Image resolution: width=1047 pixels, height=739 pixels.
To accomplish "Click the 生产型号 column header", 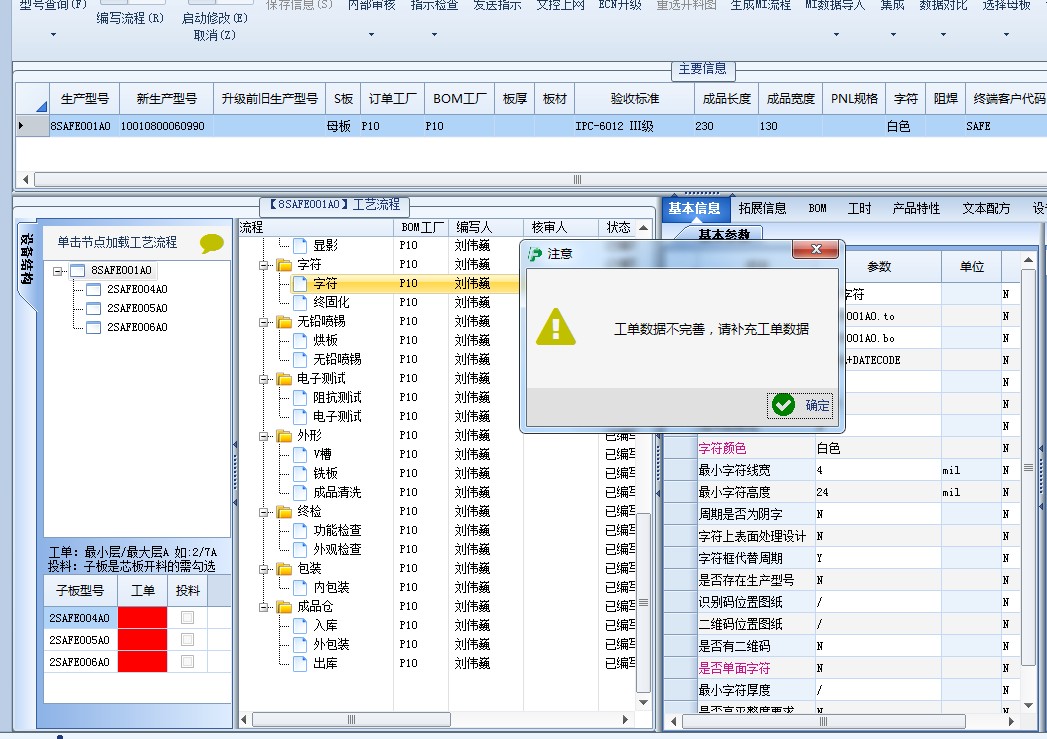I will click(85, 99).
